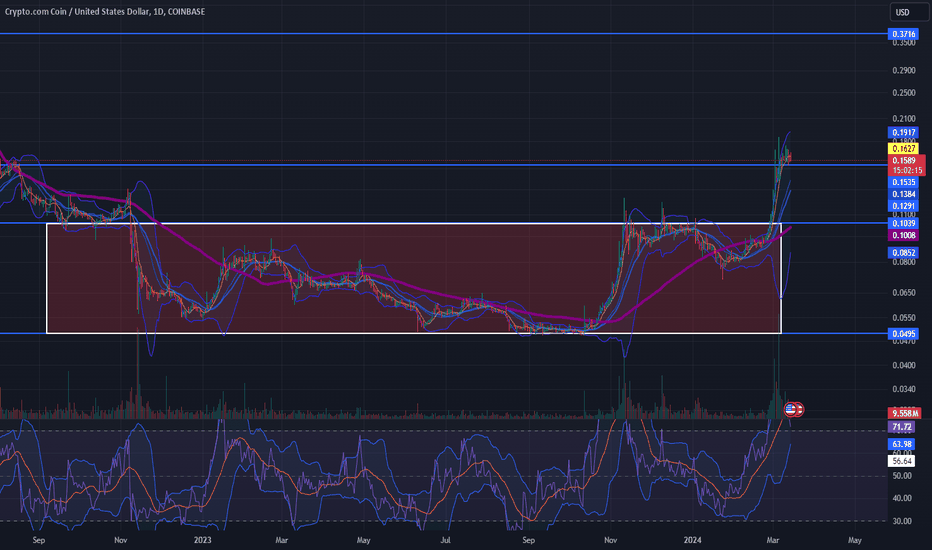Click the front US flag economic event icon
The image size is (932, 550).
(791, 408)
